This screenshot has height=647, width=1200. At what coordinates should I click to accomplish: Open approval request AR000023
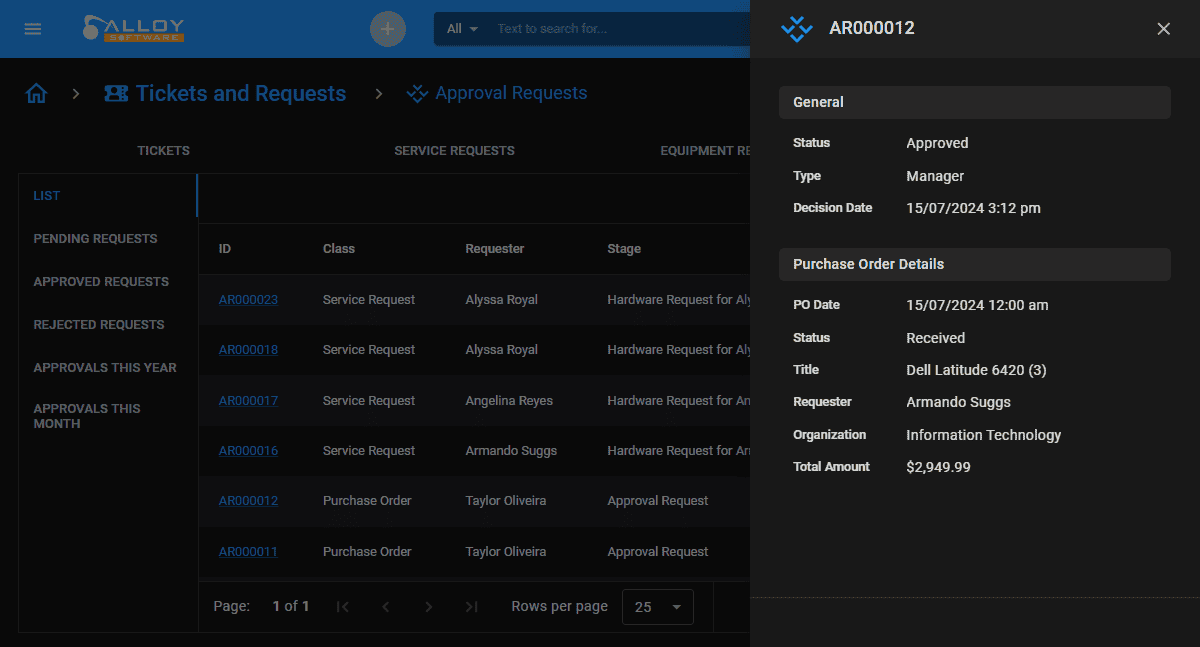(x=248, y=299)
